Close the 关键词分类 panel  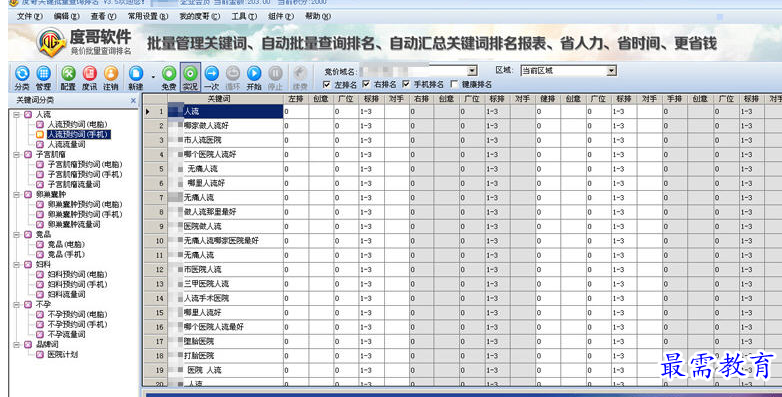tap(133, 101)
